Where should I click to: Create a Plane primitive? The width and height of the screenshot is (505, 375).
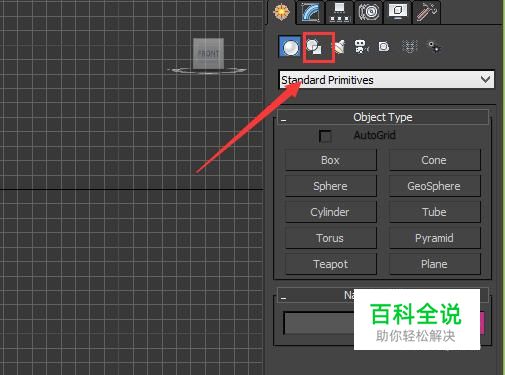tap(434, 264)
